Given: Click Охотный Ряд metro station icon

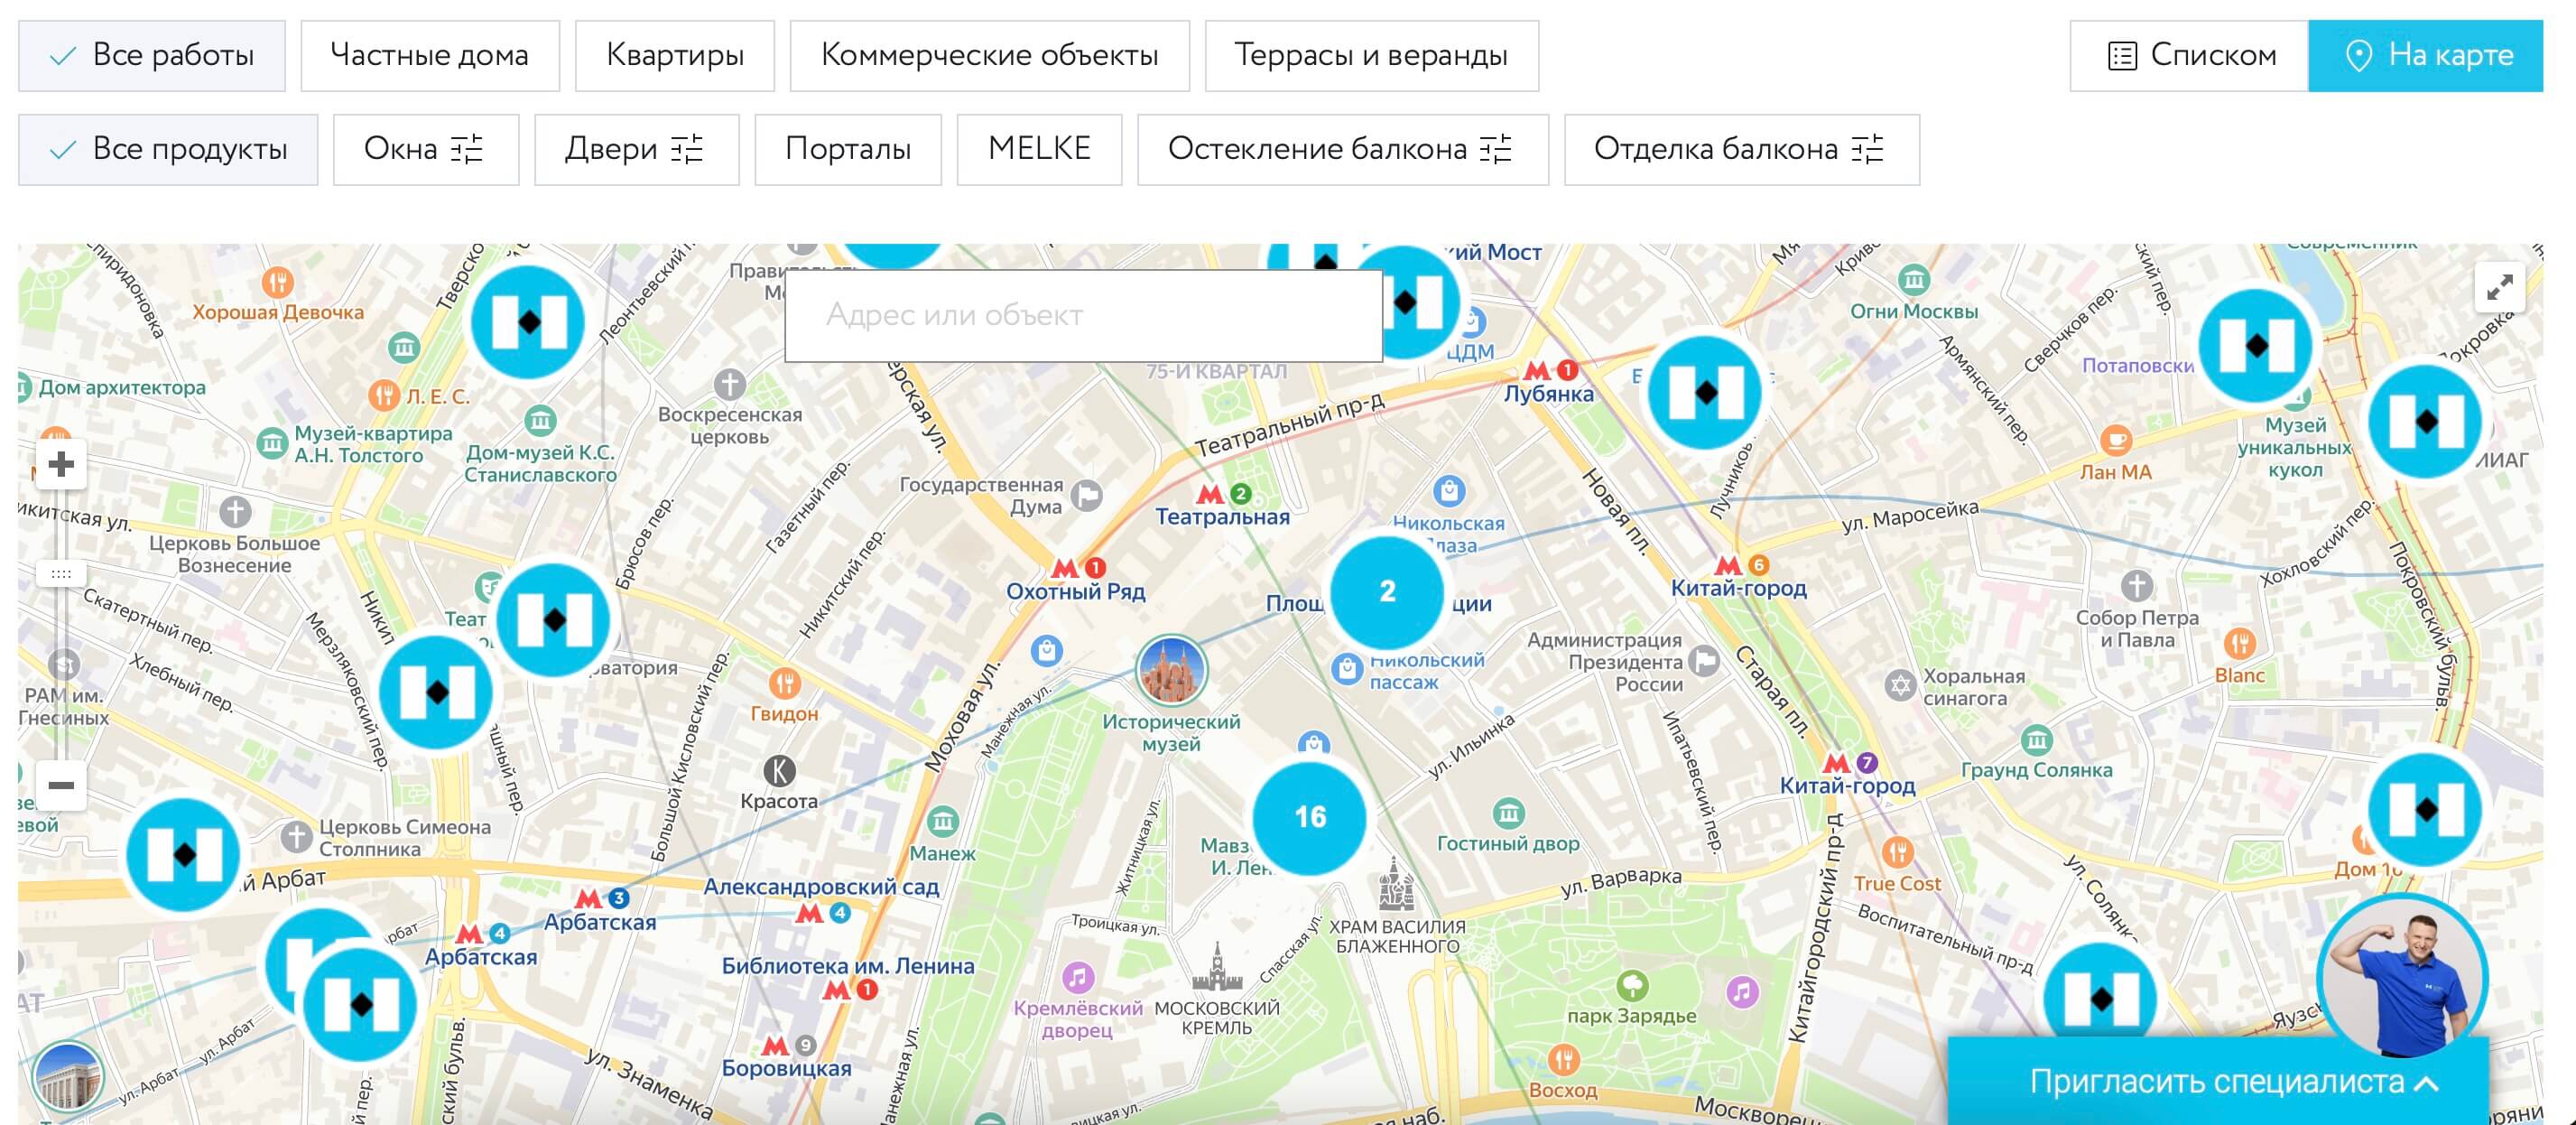Looking at the screenshot, I should (1066, 568).
